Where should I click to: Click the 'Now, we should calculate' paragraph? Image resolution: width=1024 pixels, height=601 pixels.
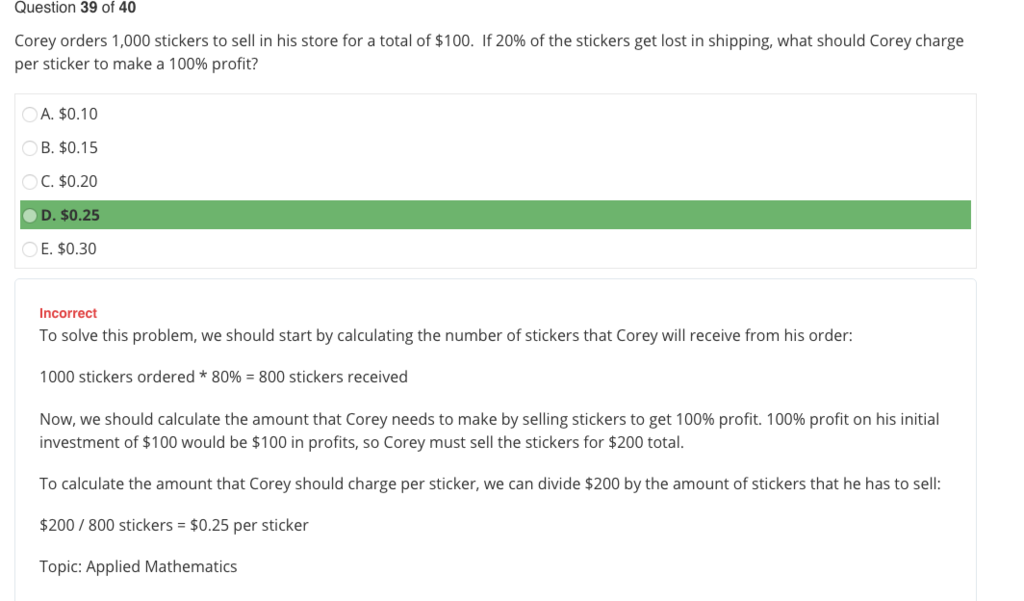click(x=488, y=431)
